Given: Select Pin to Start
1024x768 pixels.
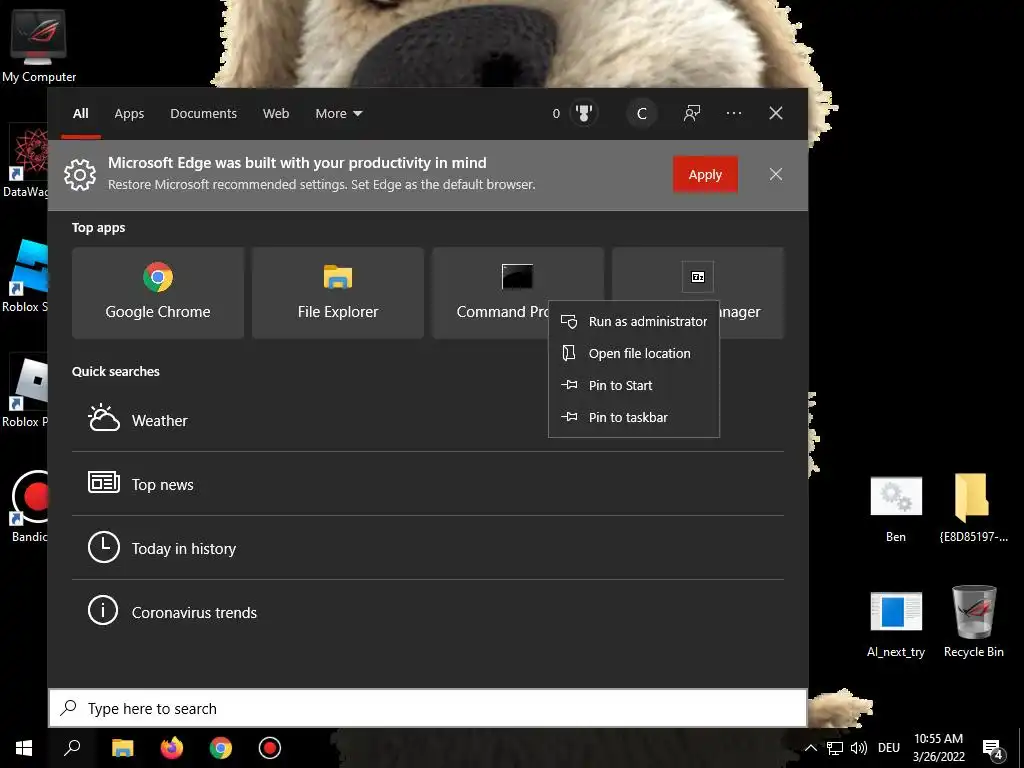Looking at the screenshot, I should (634, 385).
